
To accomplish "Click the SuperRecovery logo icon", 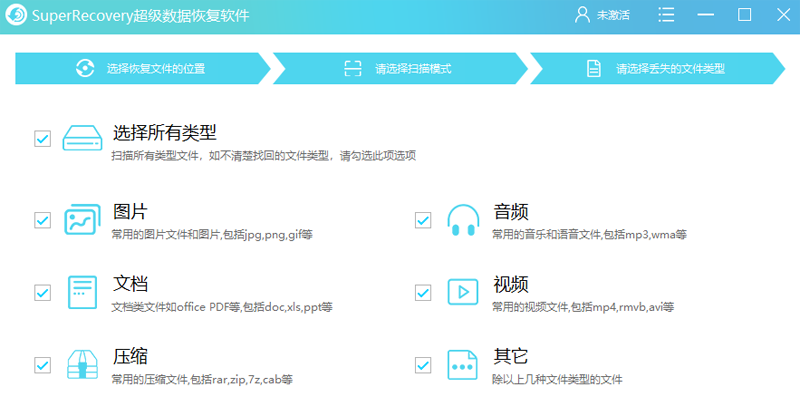I will pyautogui.click(x=16, y=16).
